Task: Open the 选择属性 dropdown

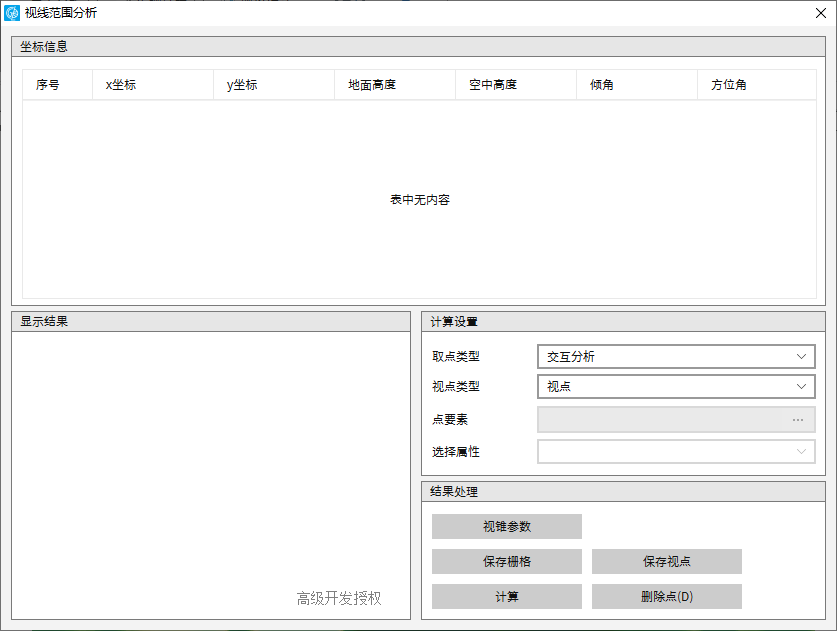Action: point(676,452)
